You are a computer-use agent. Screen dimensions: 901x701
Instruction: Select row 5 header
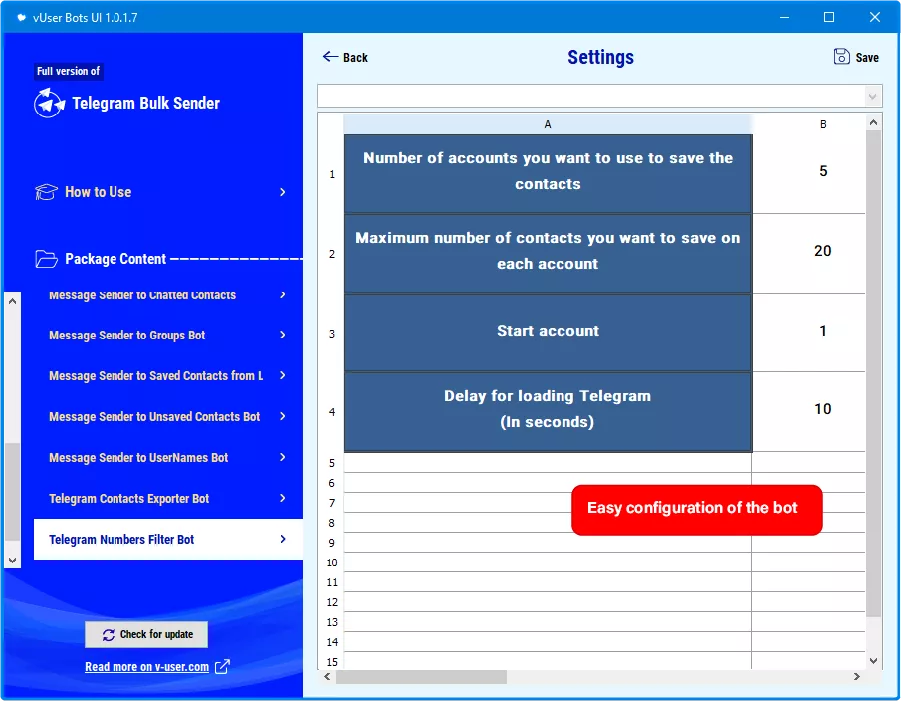332,463
